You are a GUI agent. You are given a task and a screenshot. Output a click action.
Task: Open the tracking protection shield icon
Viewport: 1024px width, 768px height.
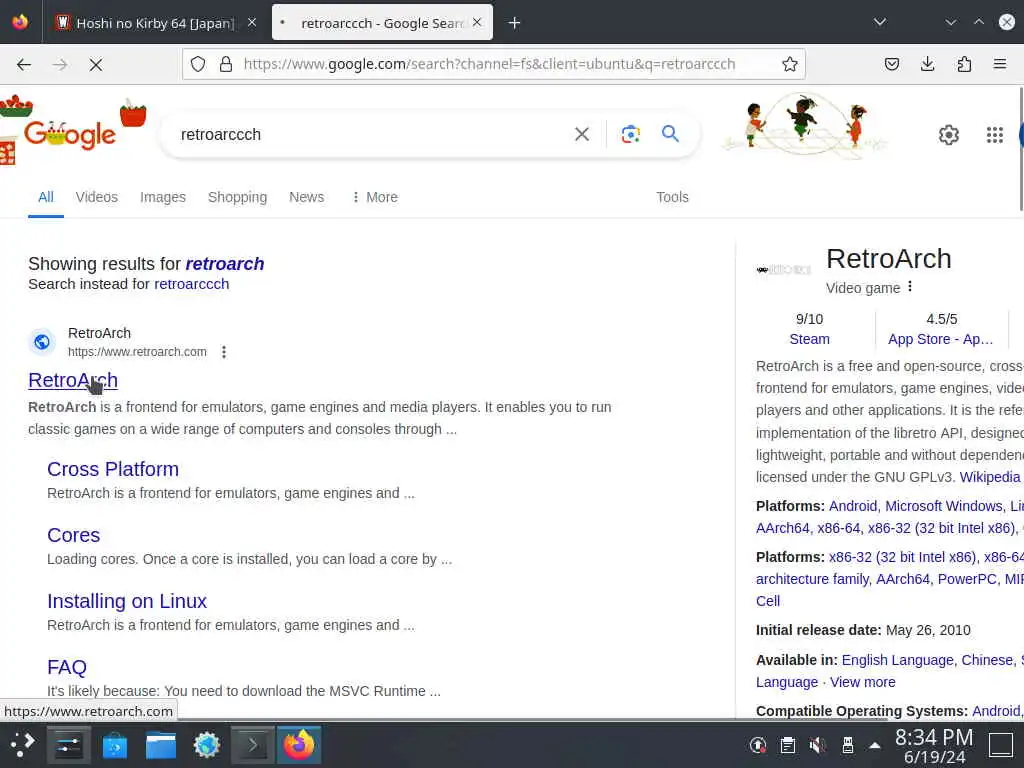tap(198, 64)
